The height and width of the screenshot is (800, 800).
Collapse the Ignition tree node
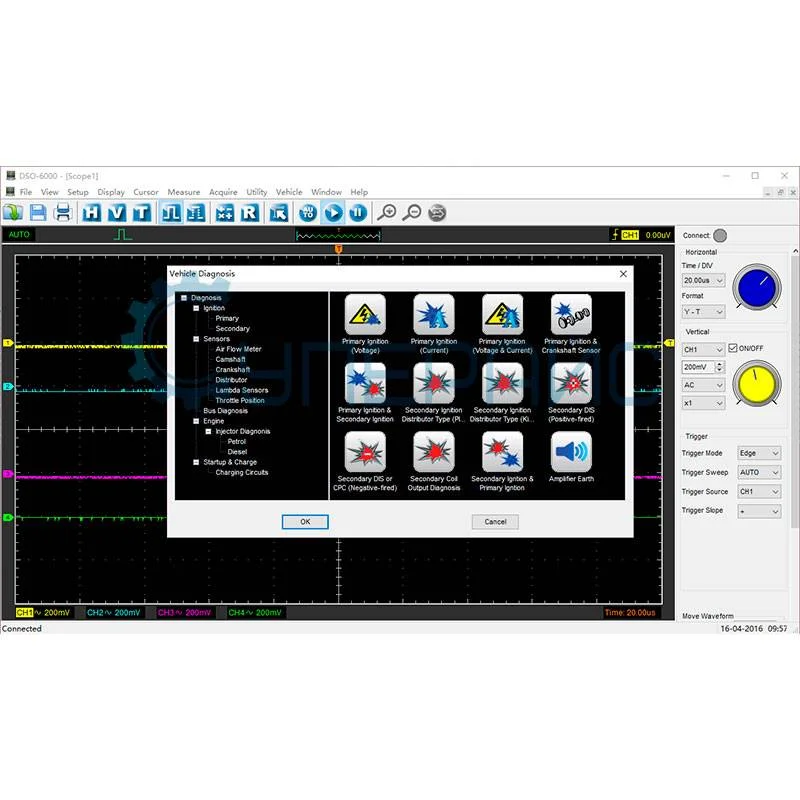click(197, 308)
